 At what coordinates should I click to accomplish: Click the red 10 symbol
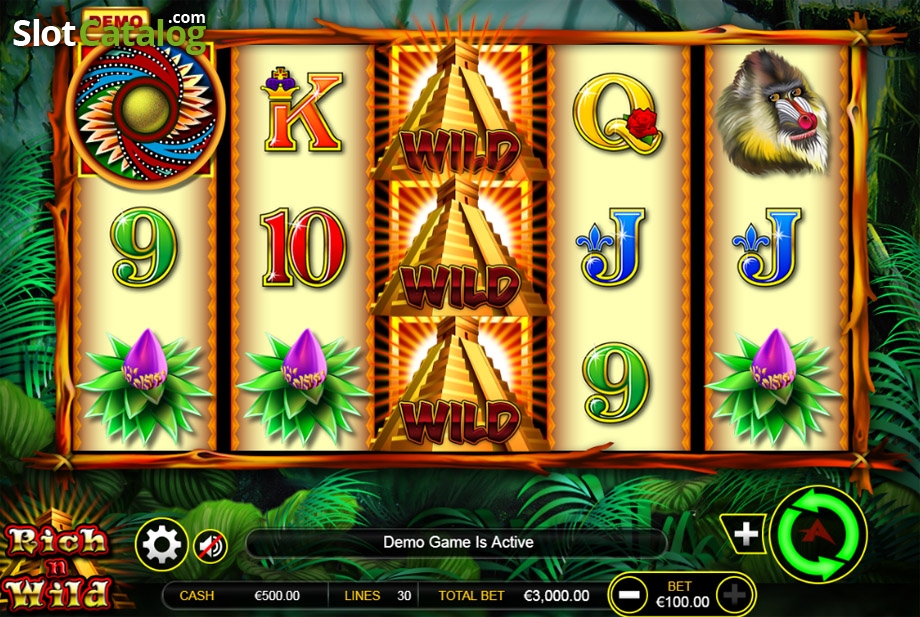click(x=303, y=247)
